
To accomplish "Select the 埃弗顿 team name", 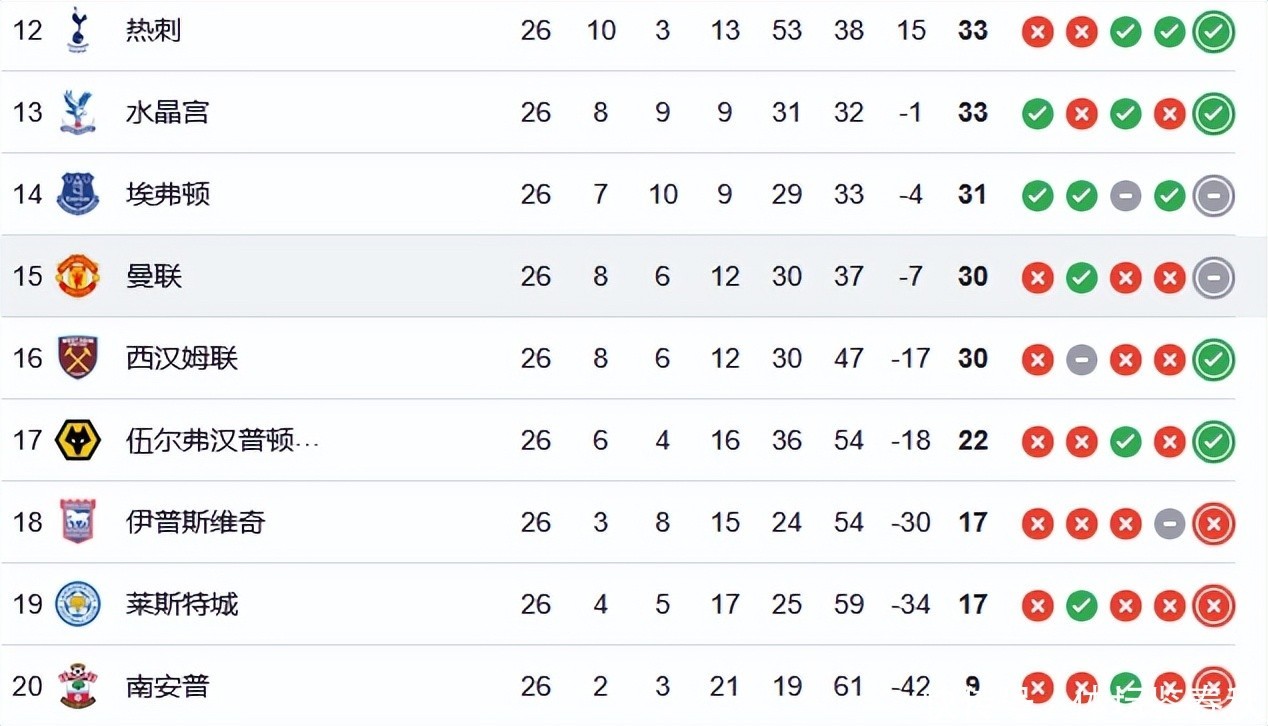I will [167, 194].
